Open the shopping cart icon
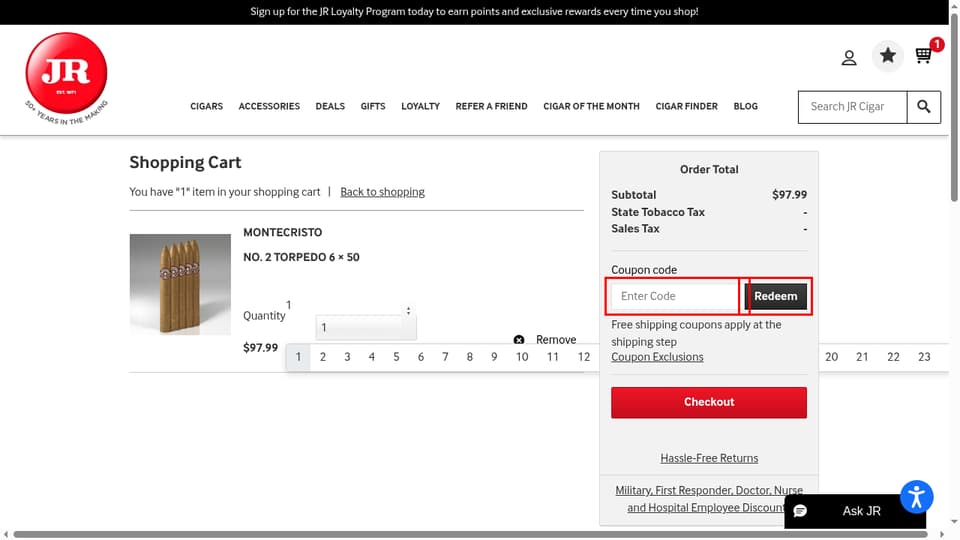This screenshot has height=540, width=960. click(x=923, y=55)
